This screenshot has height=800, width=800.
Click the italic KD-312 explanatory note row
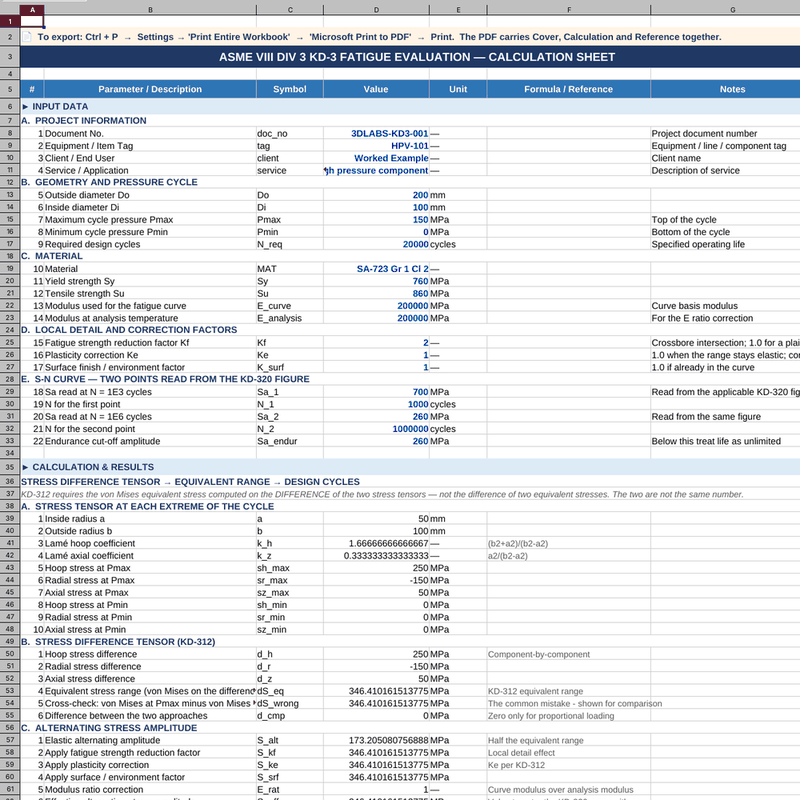(x=382, y=494)
